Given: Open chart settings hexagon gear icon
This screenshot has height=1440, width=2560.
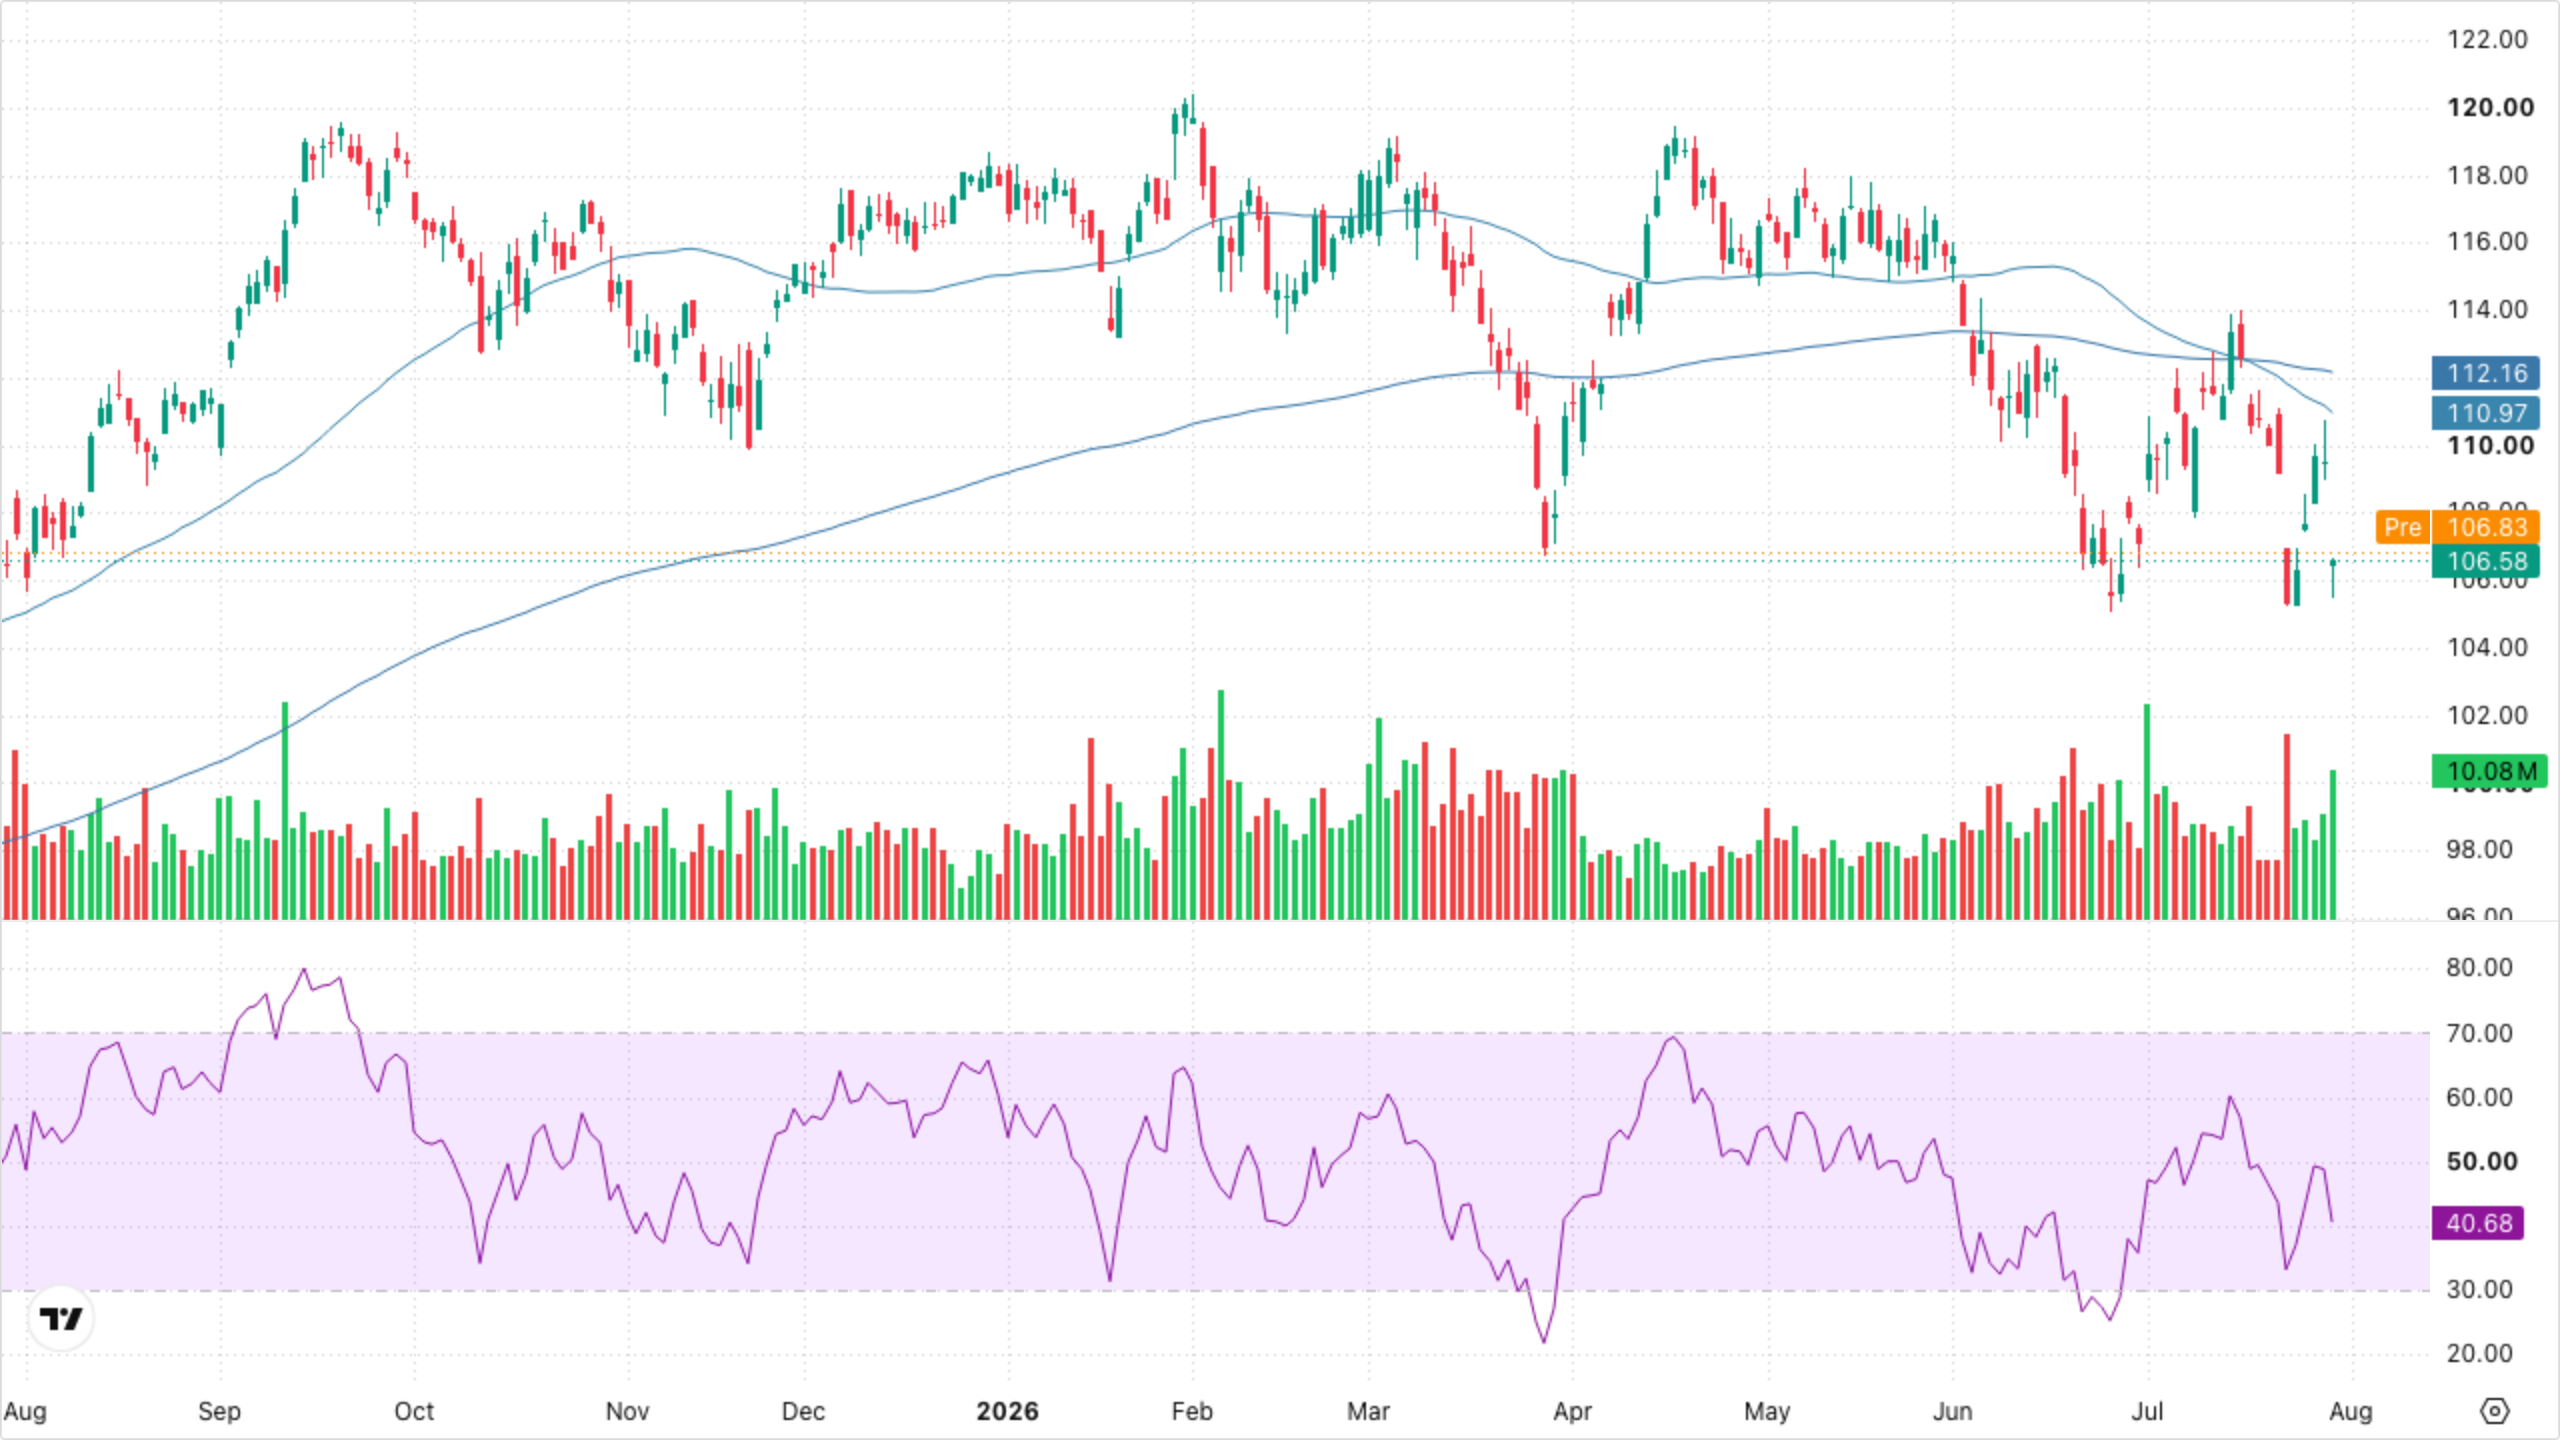Looking at the screenshot, I should point(2495,1411).
